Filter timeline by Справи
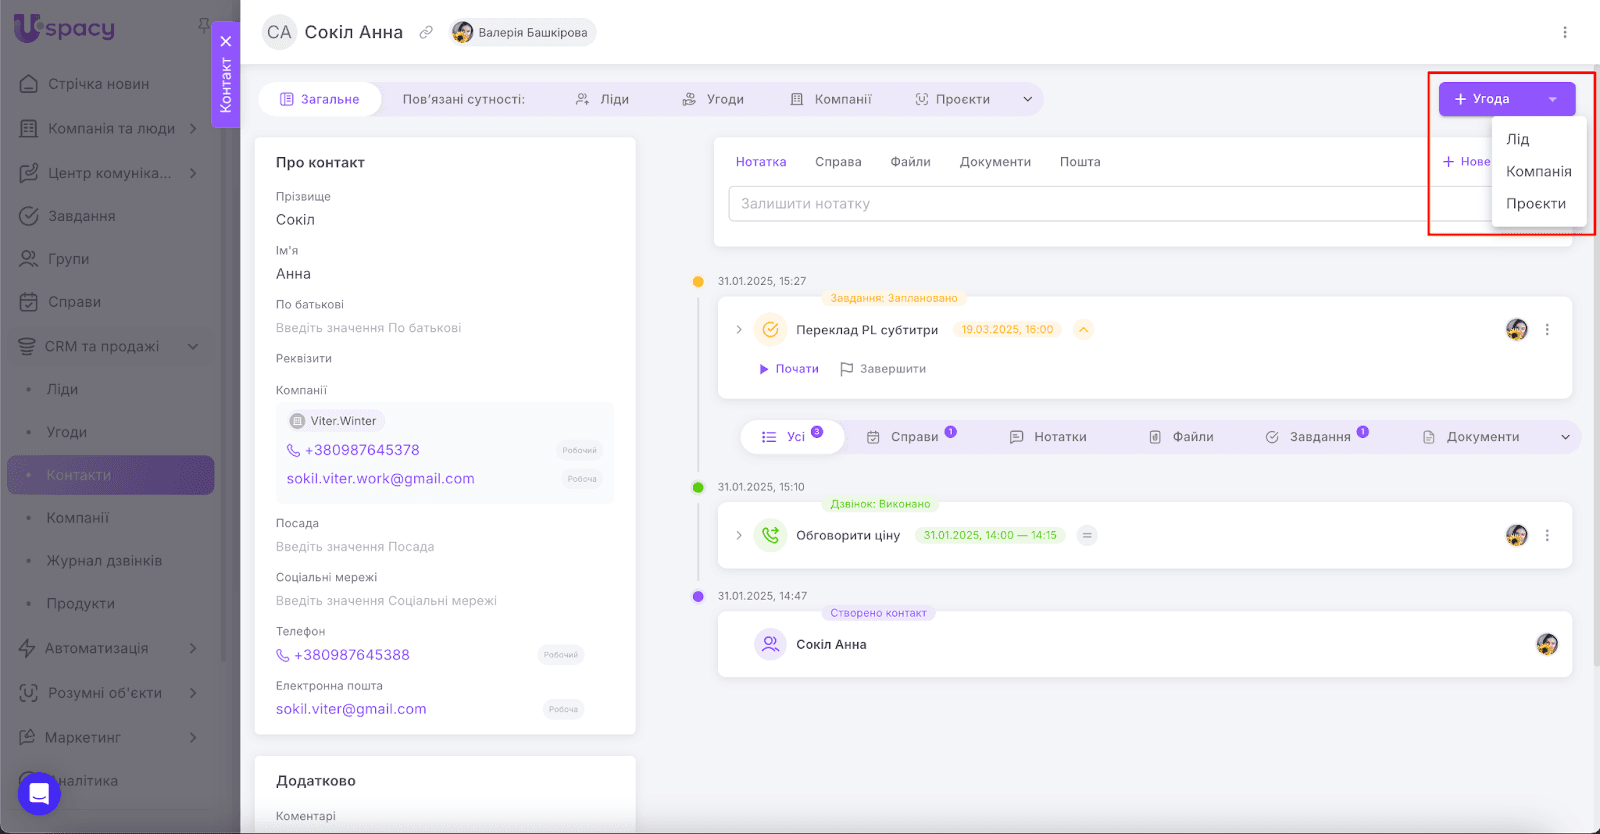The width and height of the screenshot is (1600, 834). pyautogui.click(x=911, y=437)
